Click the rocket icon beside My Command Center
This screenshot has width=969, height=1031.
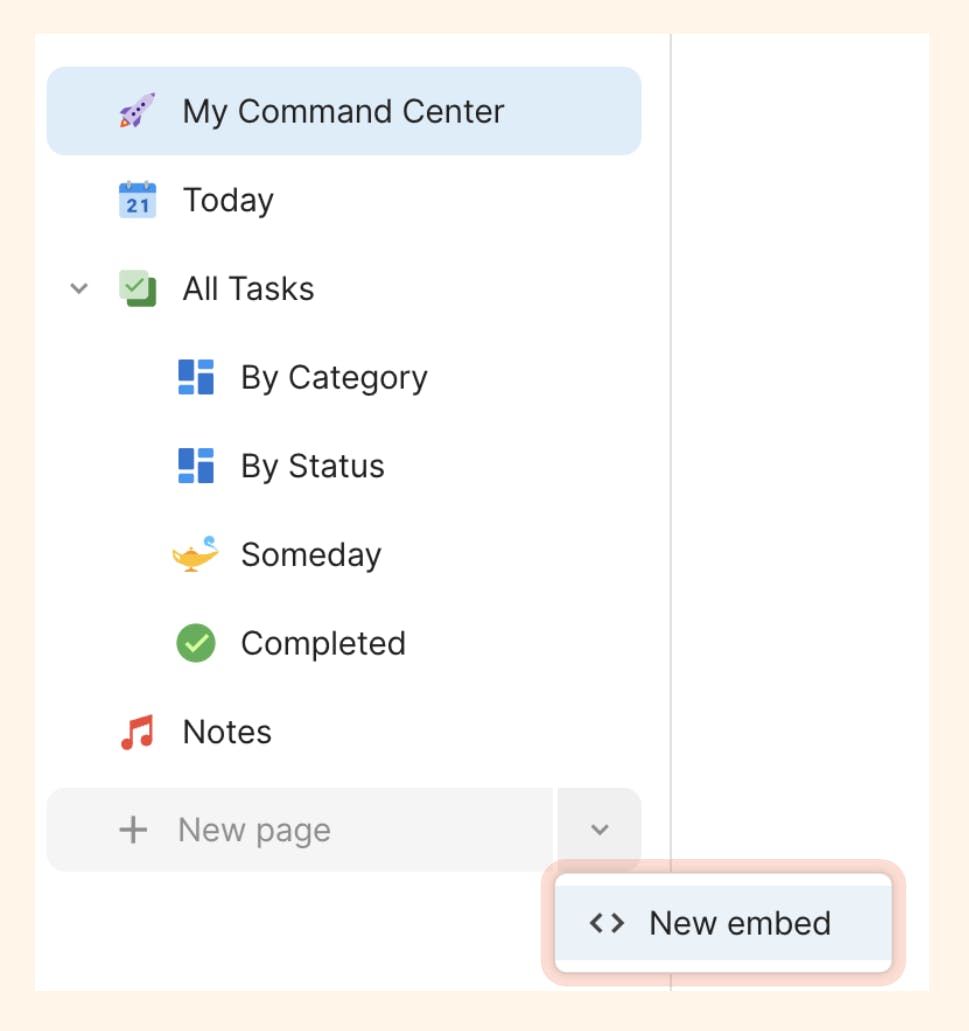pos(138,111)
